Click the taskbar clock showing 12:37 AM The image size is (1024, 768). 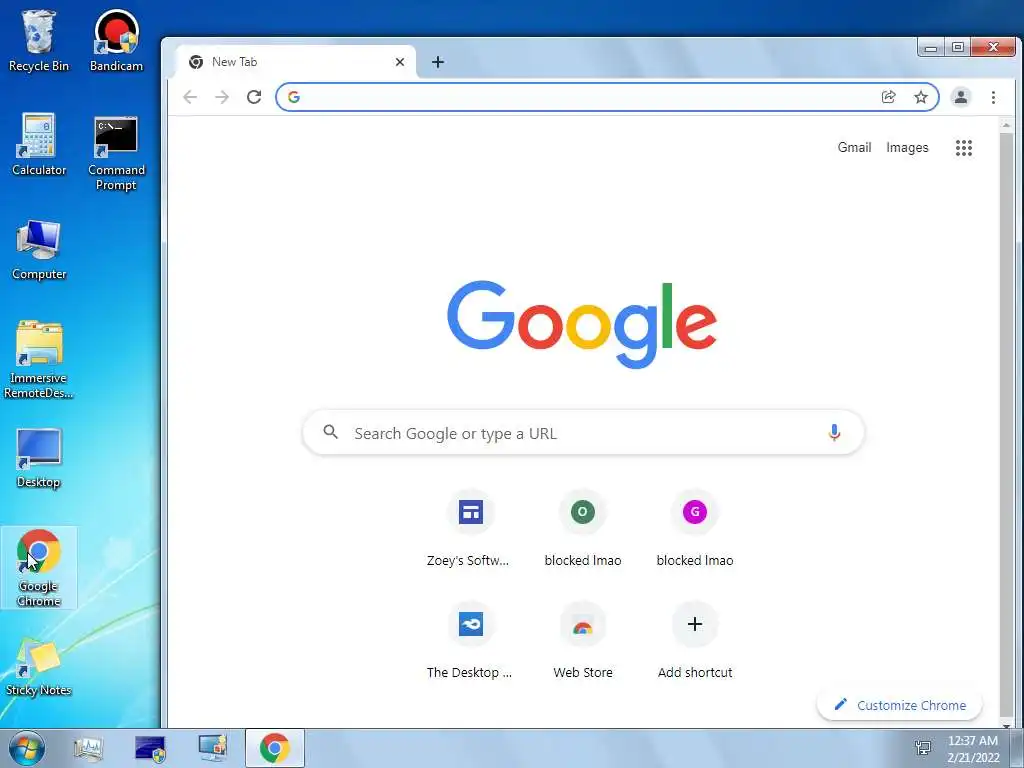tap(973, 749)
